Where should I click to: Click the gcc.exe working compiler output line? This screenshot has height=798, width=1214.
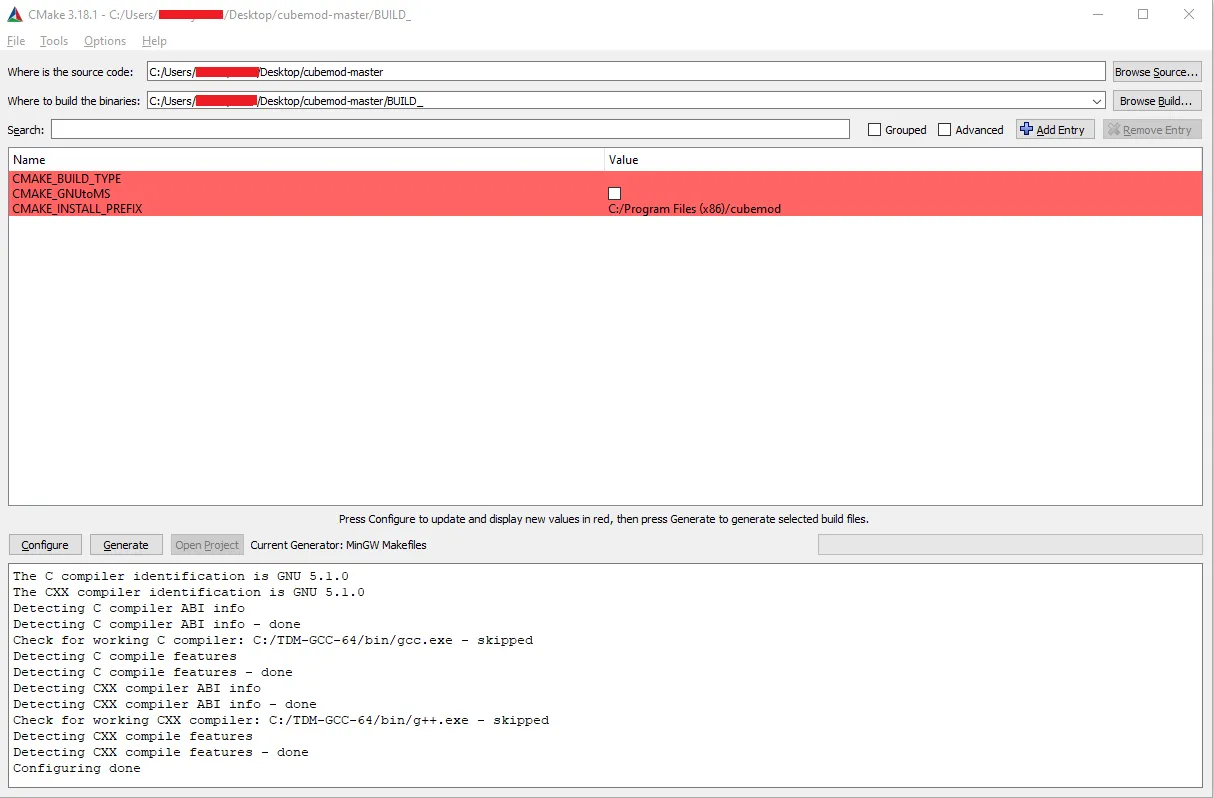tap(273, 640)
